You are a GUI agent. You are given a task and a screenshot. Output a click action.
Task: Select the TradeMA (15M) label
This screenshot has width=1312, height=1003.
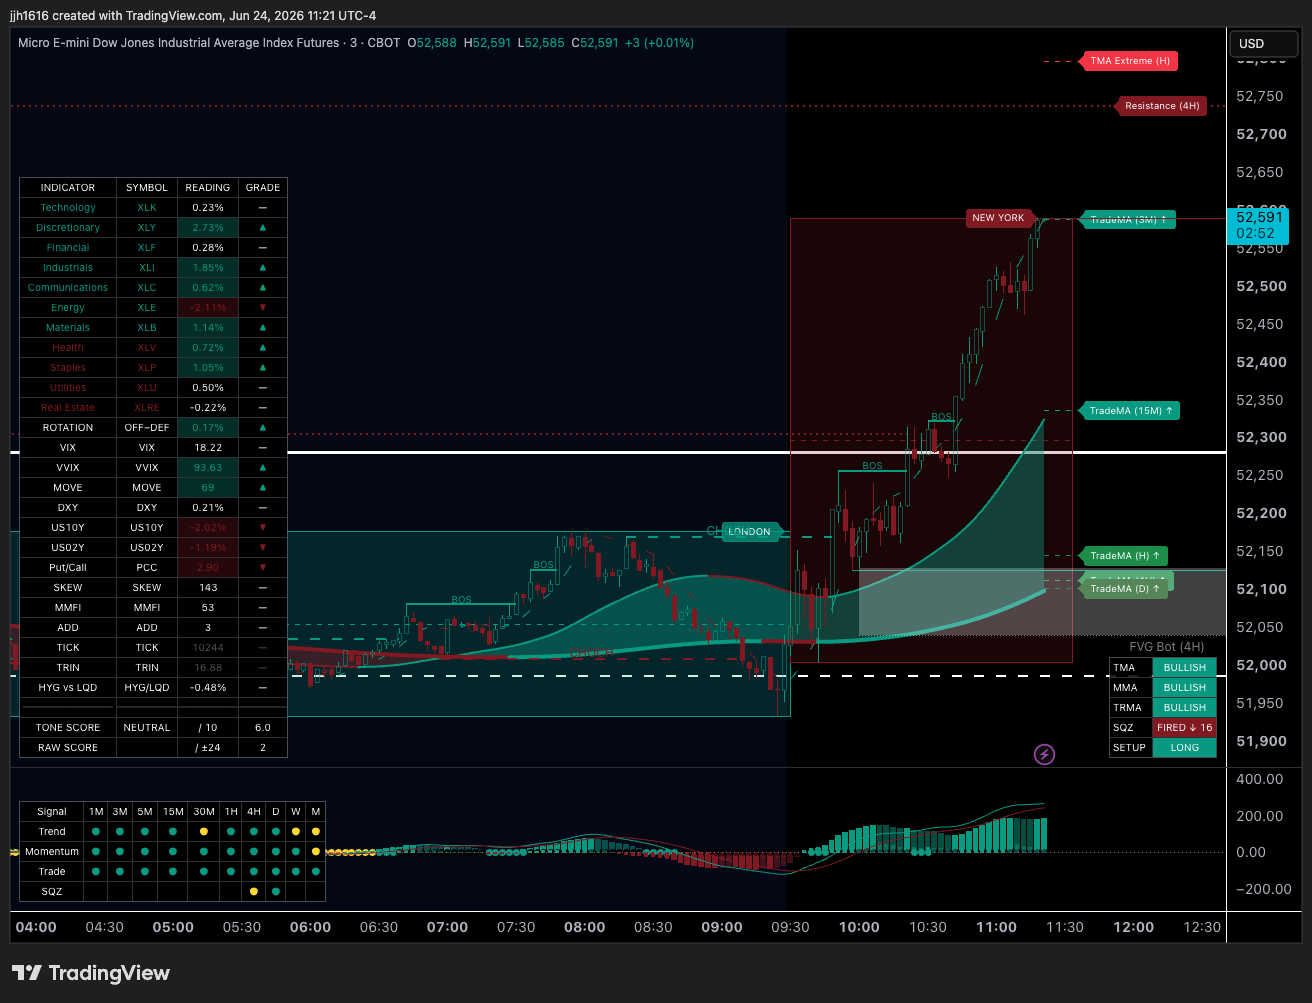[x=1130, y=410]
